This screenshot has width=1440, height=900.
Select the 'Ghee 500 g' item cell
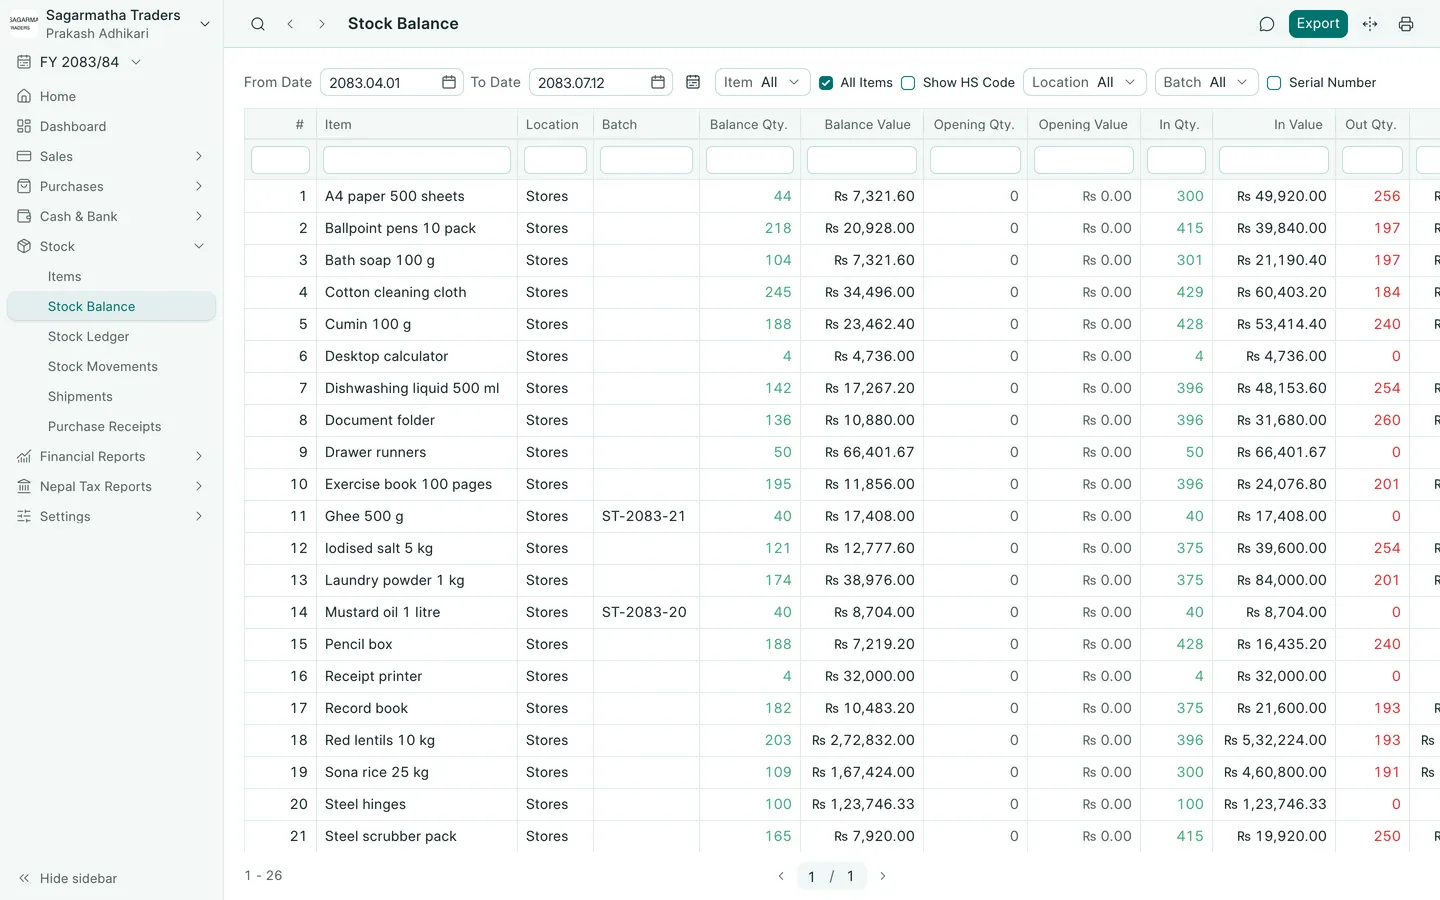point(417,516)
